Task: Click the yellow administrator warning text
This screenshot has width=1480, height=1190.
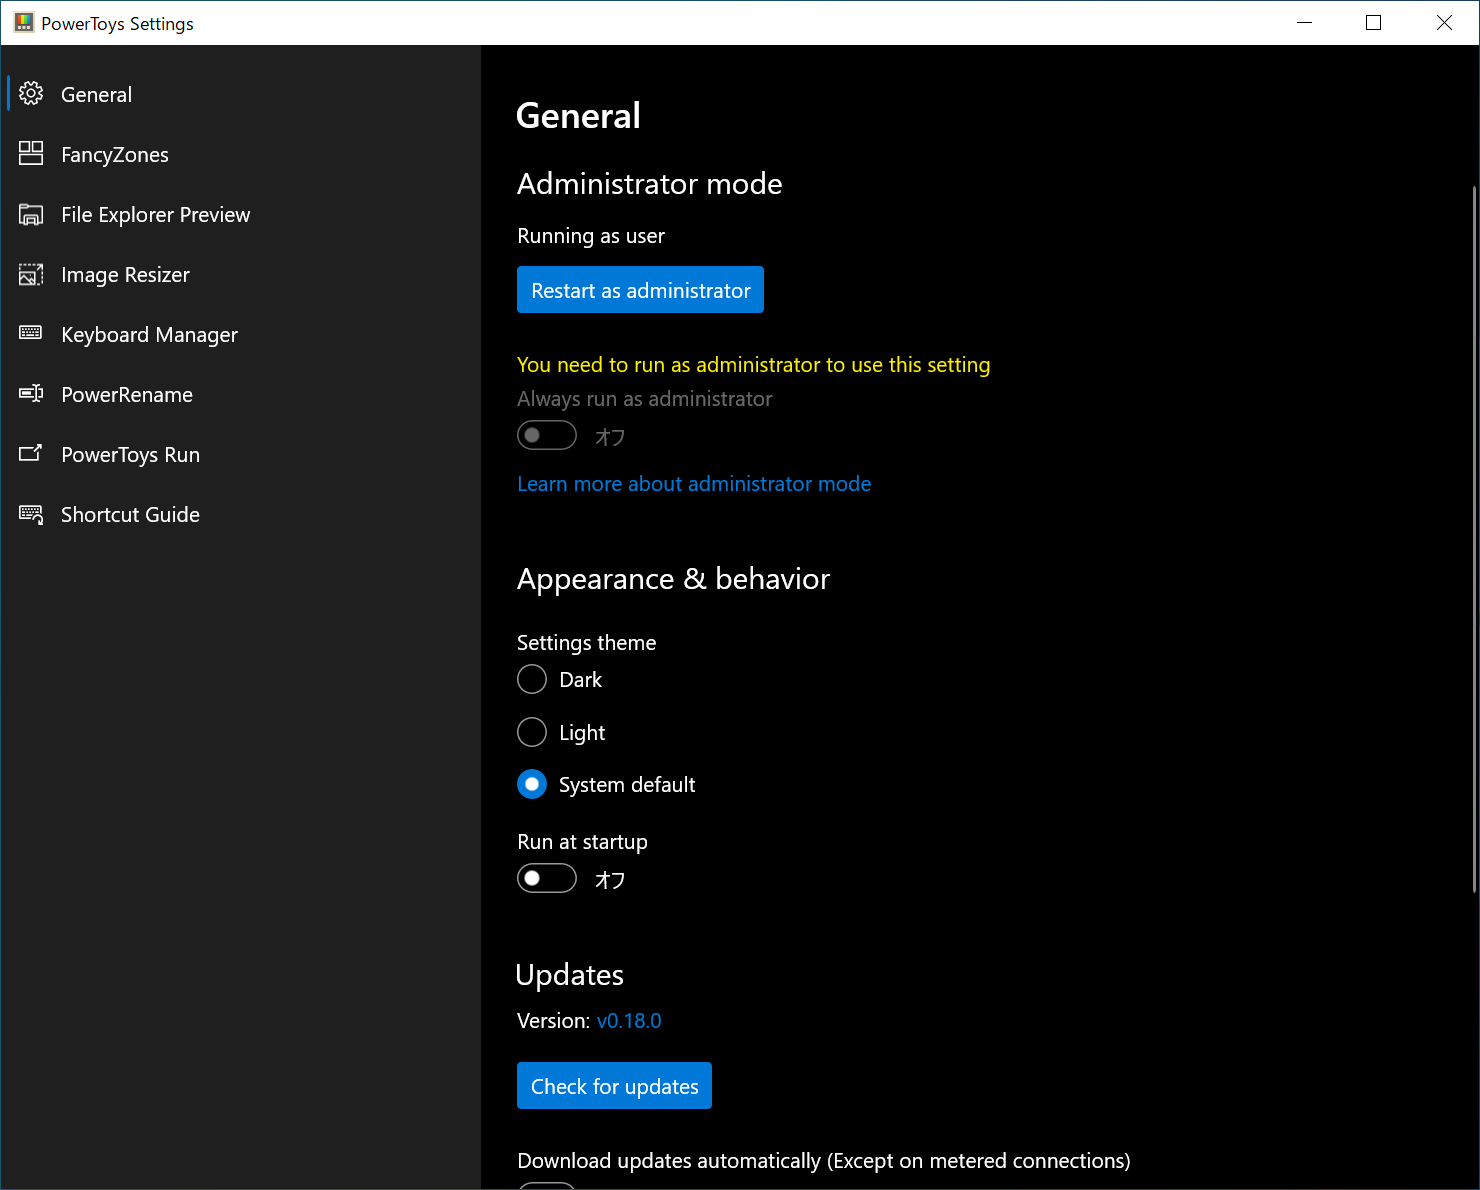Action: tap(754, 365)
